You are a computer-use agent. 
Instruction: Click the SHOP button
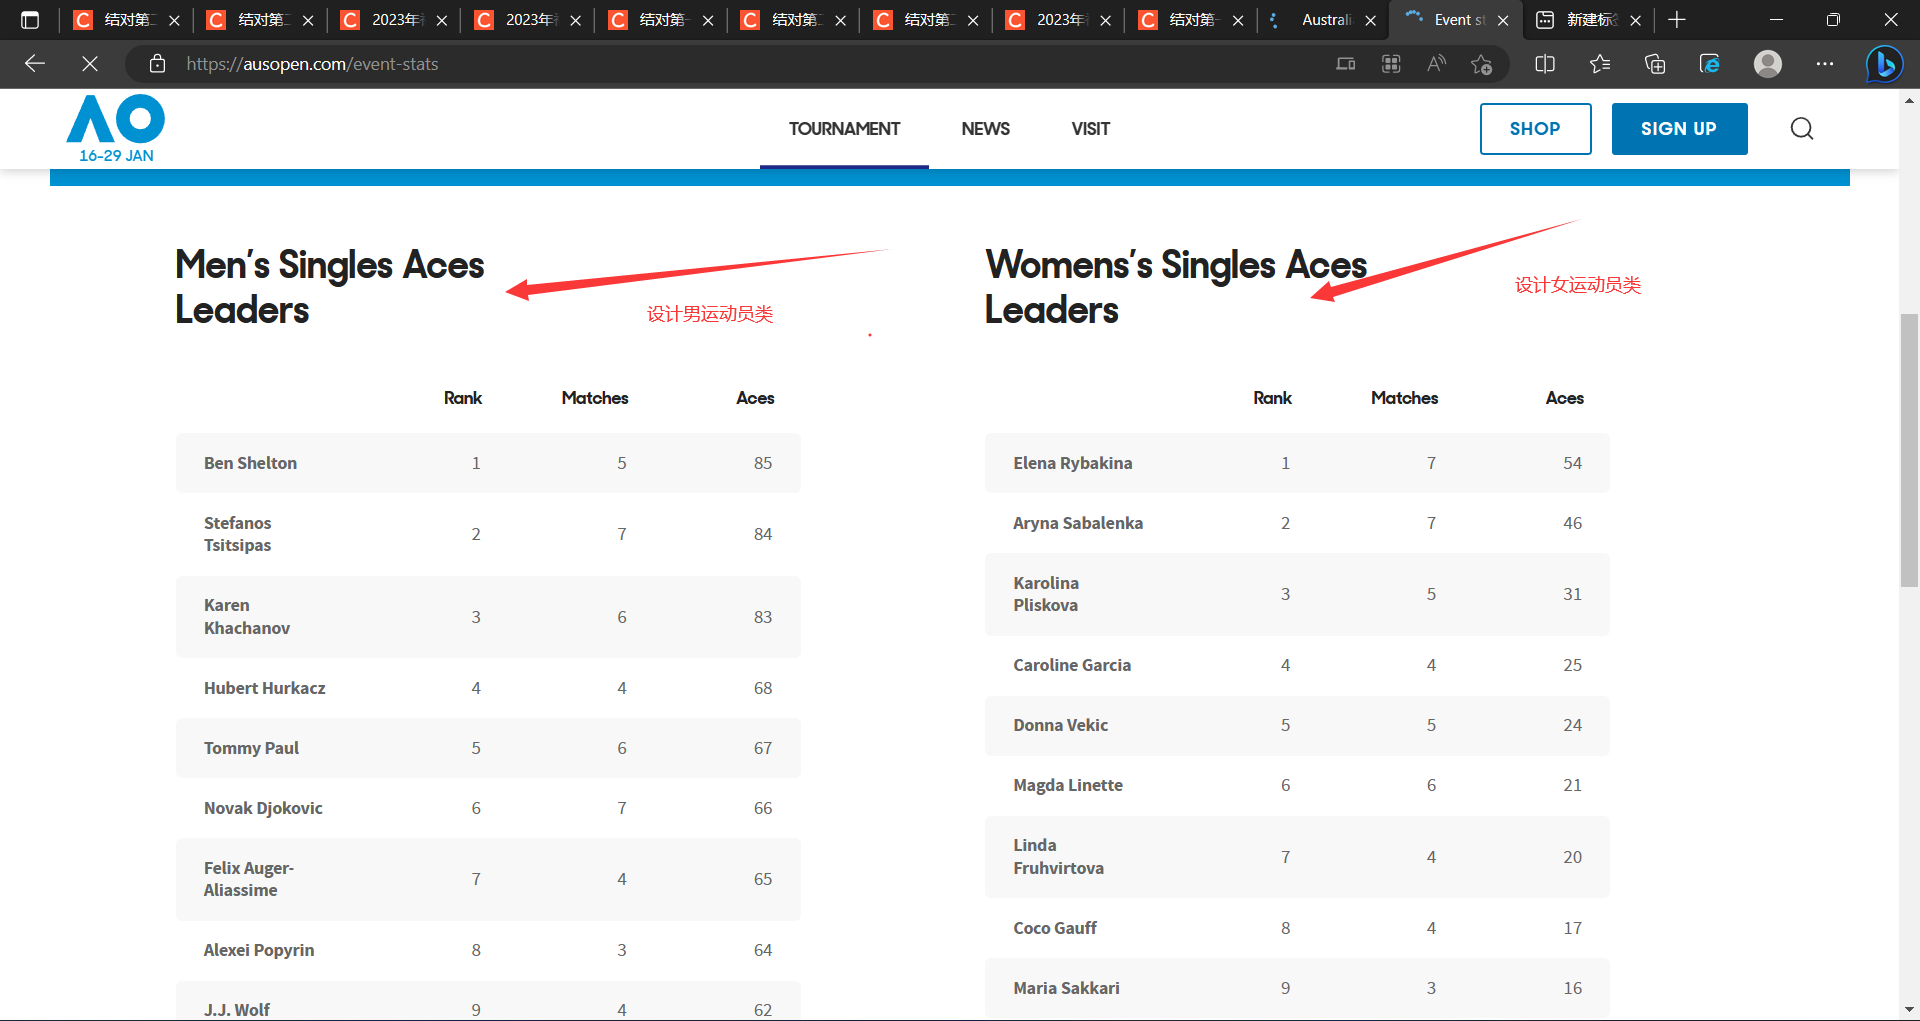(1535, 129)
